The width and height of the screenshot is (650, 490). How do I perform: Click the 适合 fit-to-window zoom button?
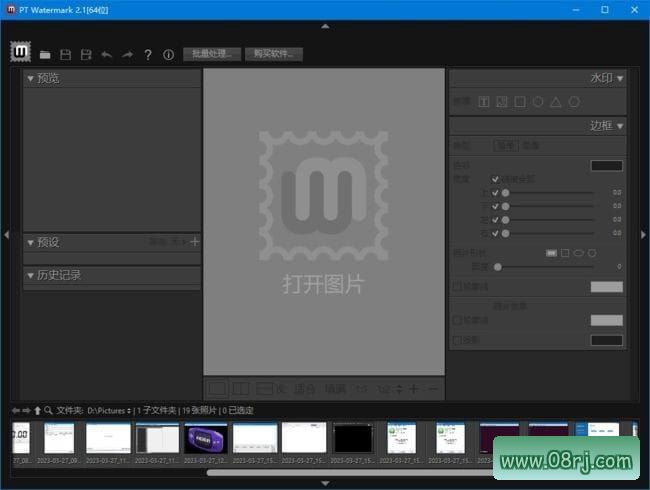[305, 389]
